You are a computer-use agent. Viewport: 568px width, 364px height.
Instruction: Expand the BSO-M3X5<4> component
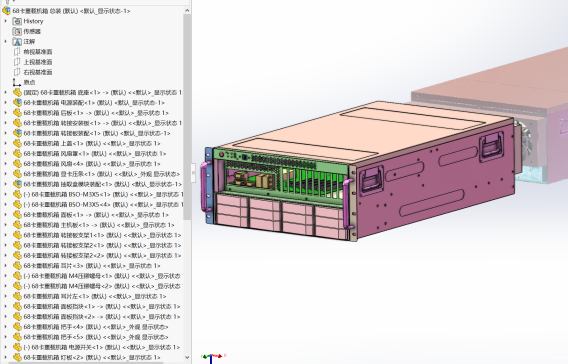[5, 205]
